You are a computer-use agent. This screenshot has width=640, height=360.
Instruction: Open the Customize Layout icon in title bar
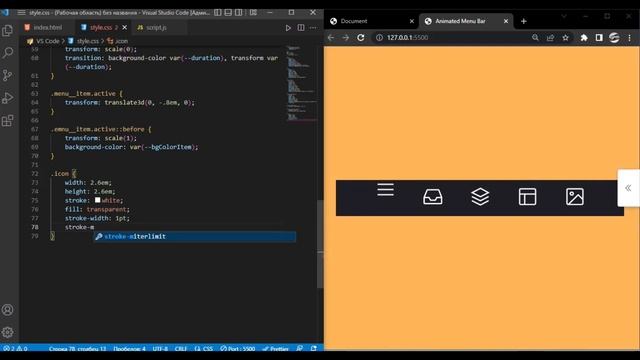pos(253,13)
